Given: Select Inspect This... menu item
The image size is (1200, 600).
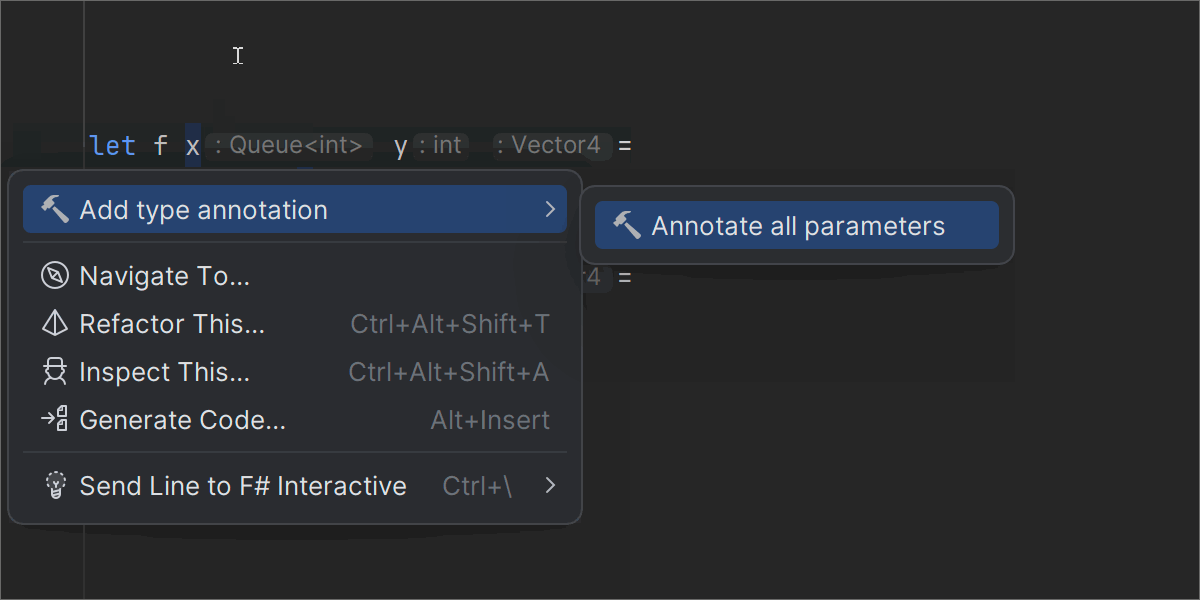Looking at the screenshot, I should click(x=165, y=372).
